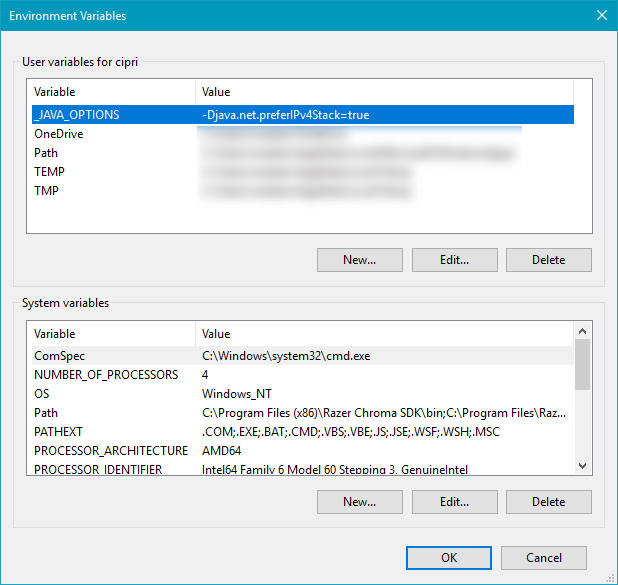This screenshot has width=618, height=585.
Task: Select the PATHEXT system variable
Action: click(303, 432)
